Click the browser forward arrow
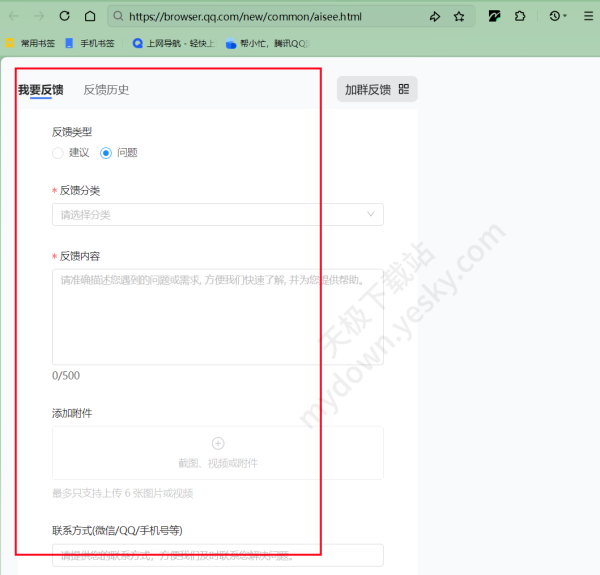This screenshot has width=600, height=575. pos(39,17)
